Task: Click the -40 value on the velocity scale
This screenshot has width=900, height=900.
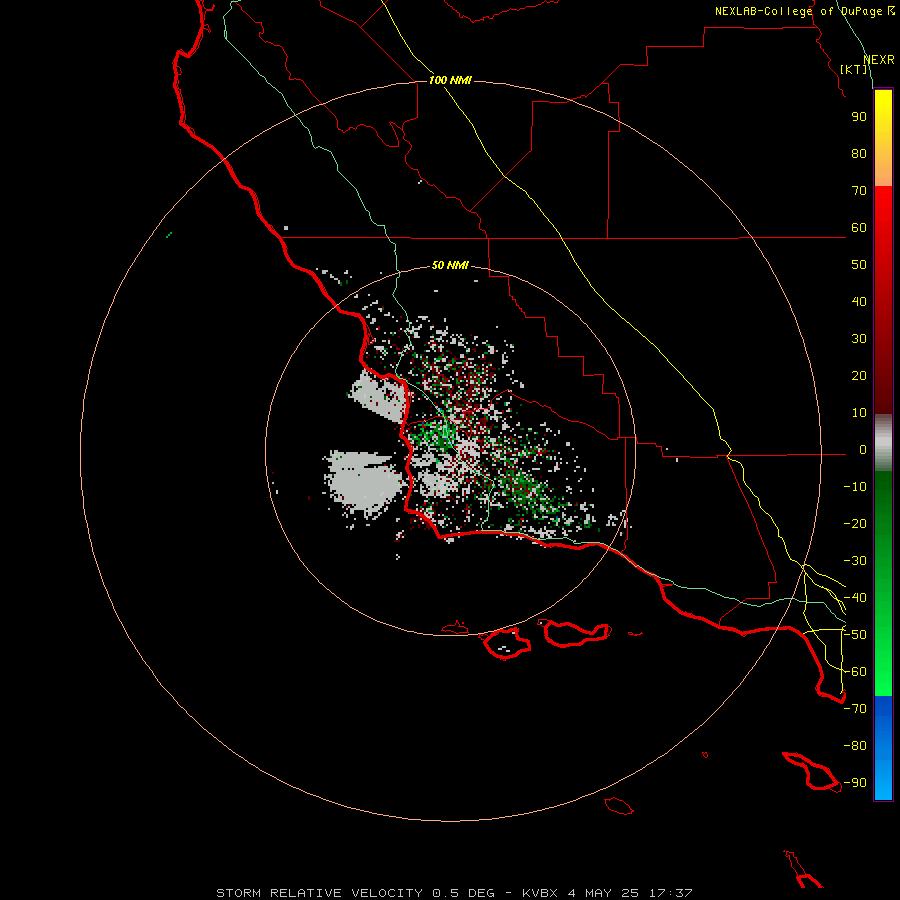Action: 855,598
